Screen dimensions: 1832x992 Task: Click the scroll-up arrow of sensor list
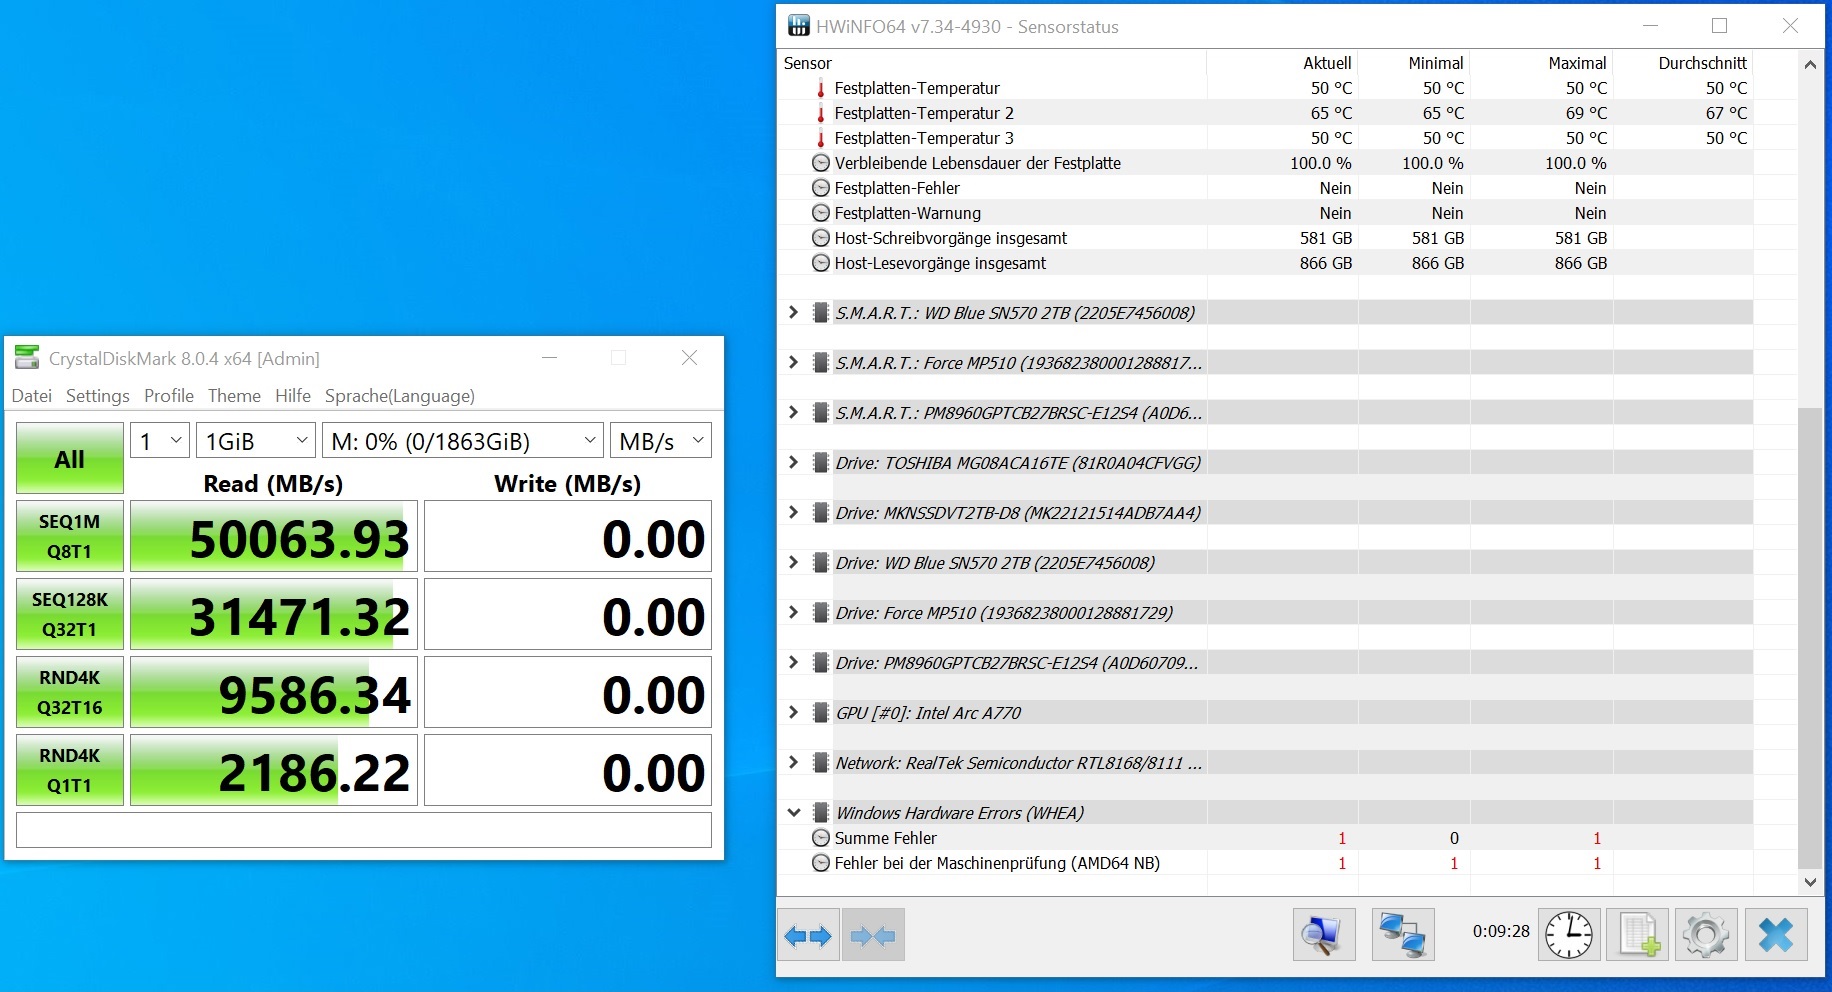click(x=1809, y=65)
